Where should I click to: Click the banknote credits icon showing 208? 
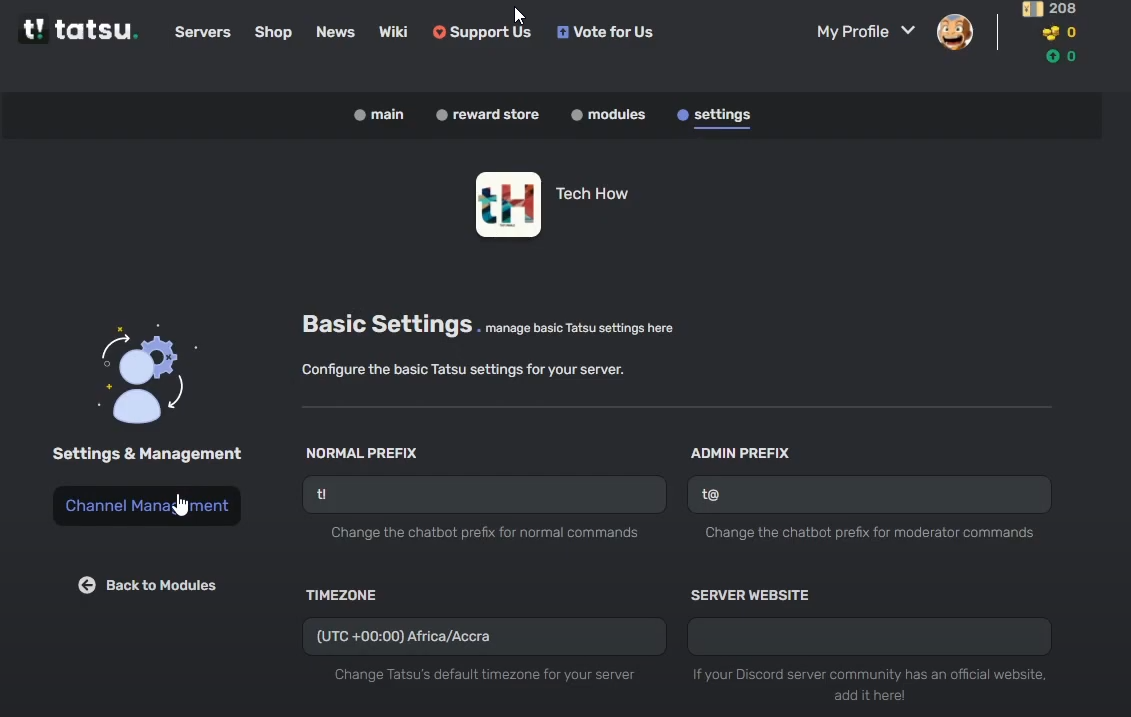click(1033, 9)
